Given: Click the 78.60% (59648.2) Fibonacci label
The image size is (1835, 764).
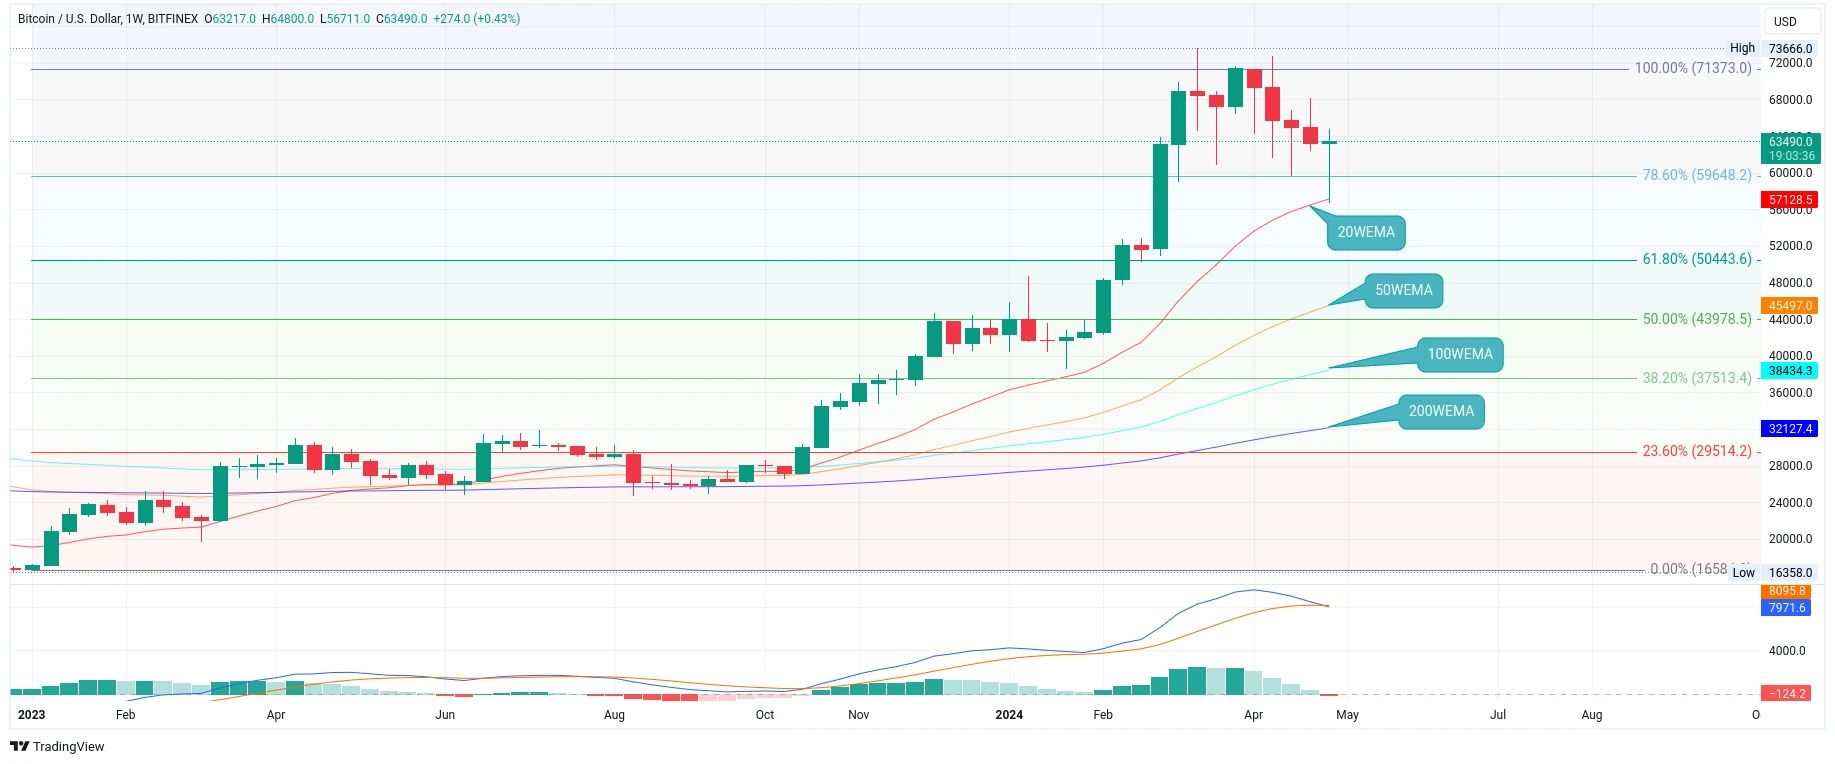Looking at the screenshot, I should (1697, 175).
